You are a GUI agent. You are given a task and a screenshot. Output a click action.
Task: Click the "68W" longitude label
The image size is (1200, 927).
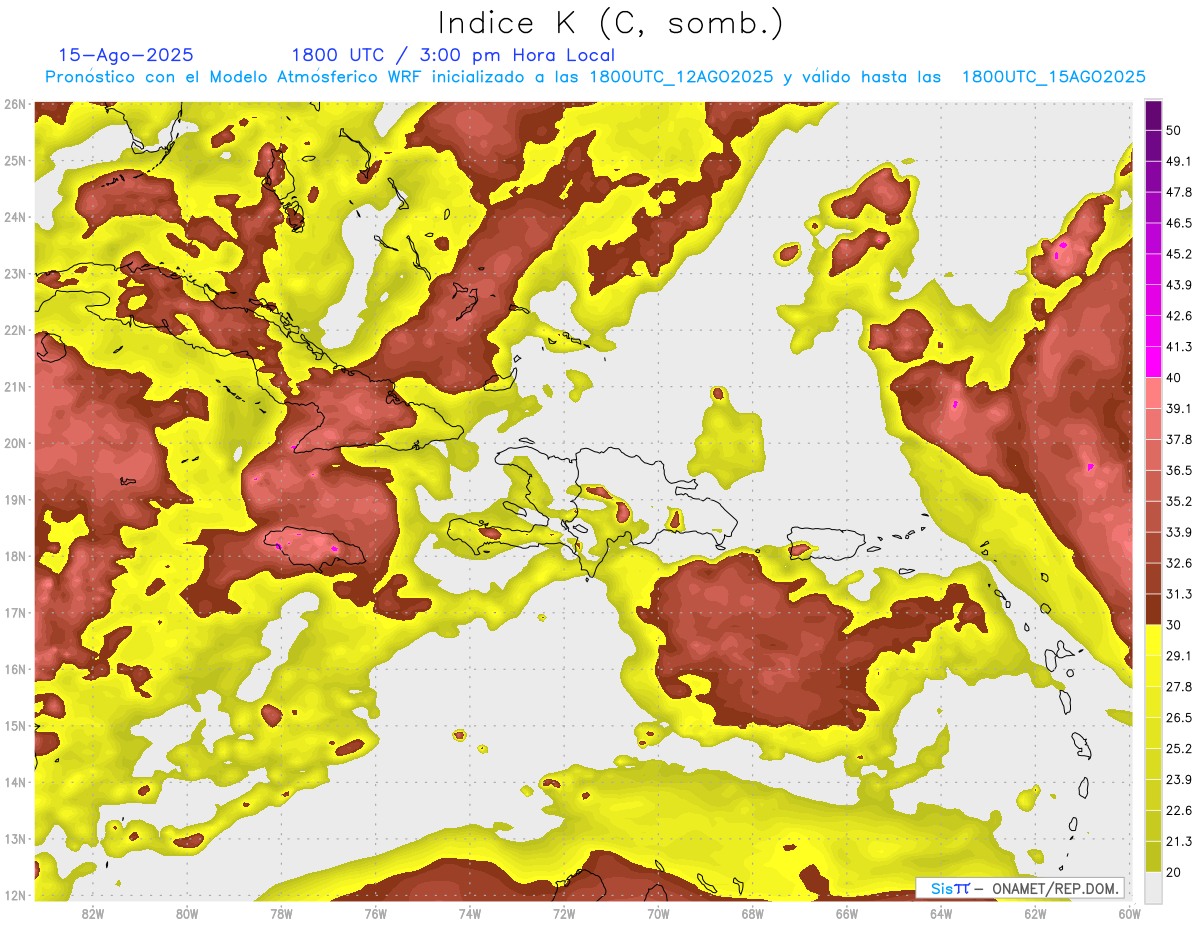[x=752, y=913]
